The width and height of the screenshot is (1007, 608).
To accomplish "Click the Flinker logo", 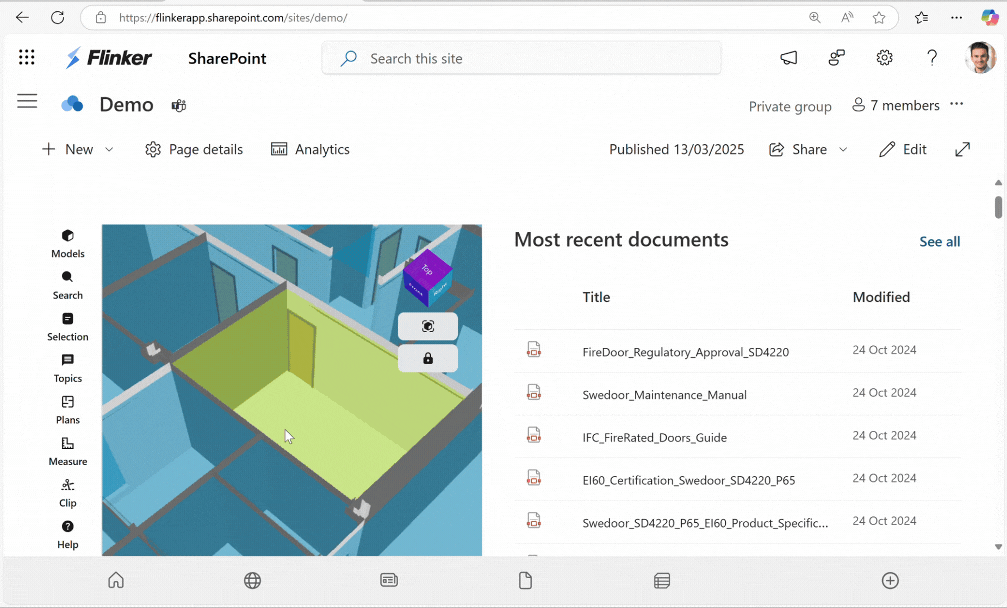I will click(x=109, y=58).
